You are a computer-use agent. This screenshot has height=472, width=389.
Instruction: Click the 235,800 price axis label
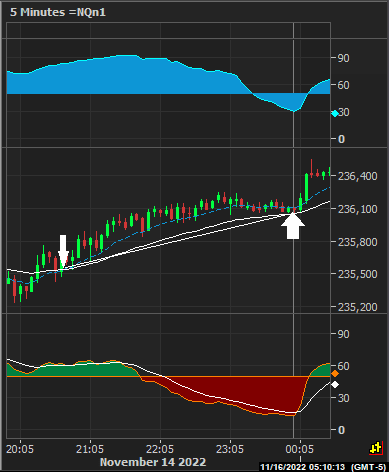coord(357,242)
